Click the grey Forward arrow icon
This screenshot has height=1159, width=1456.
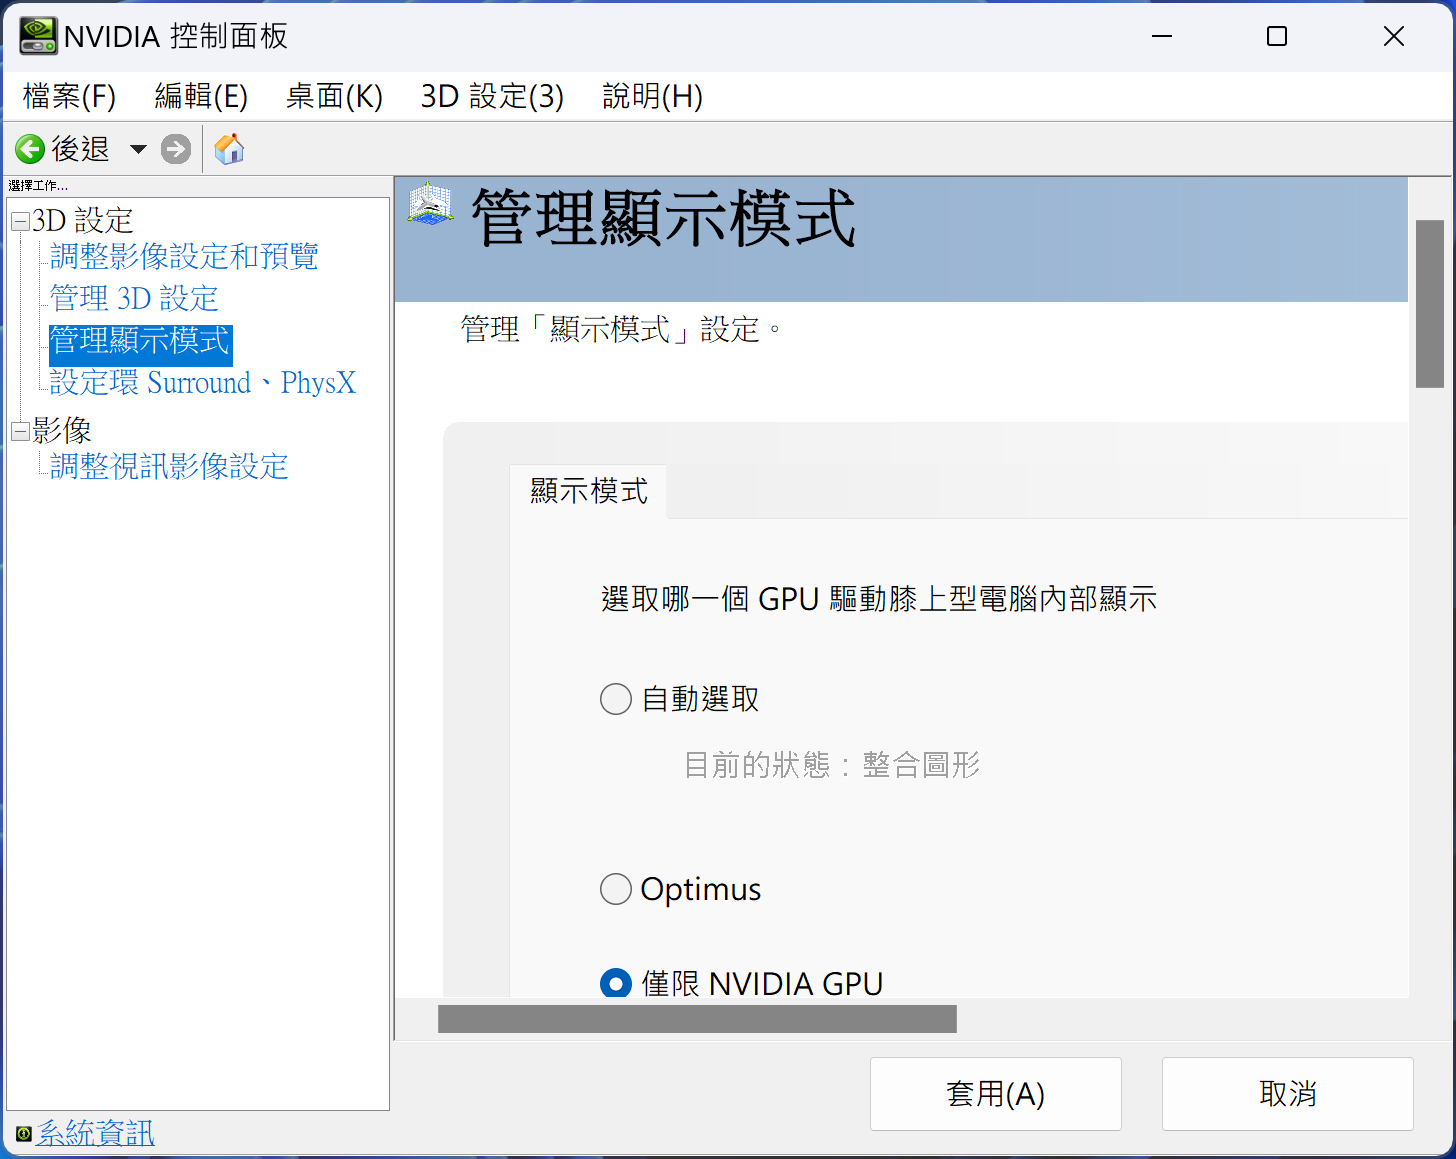(x=176, y=149)
